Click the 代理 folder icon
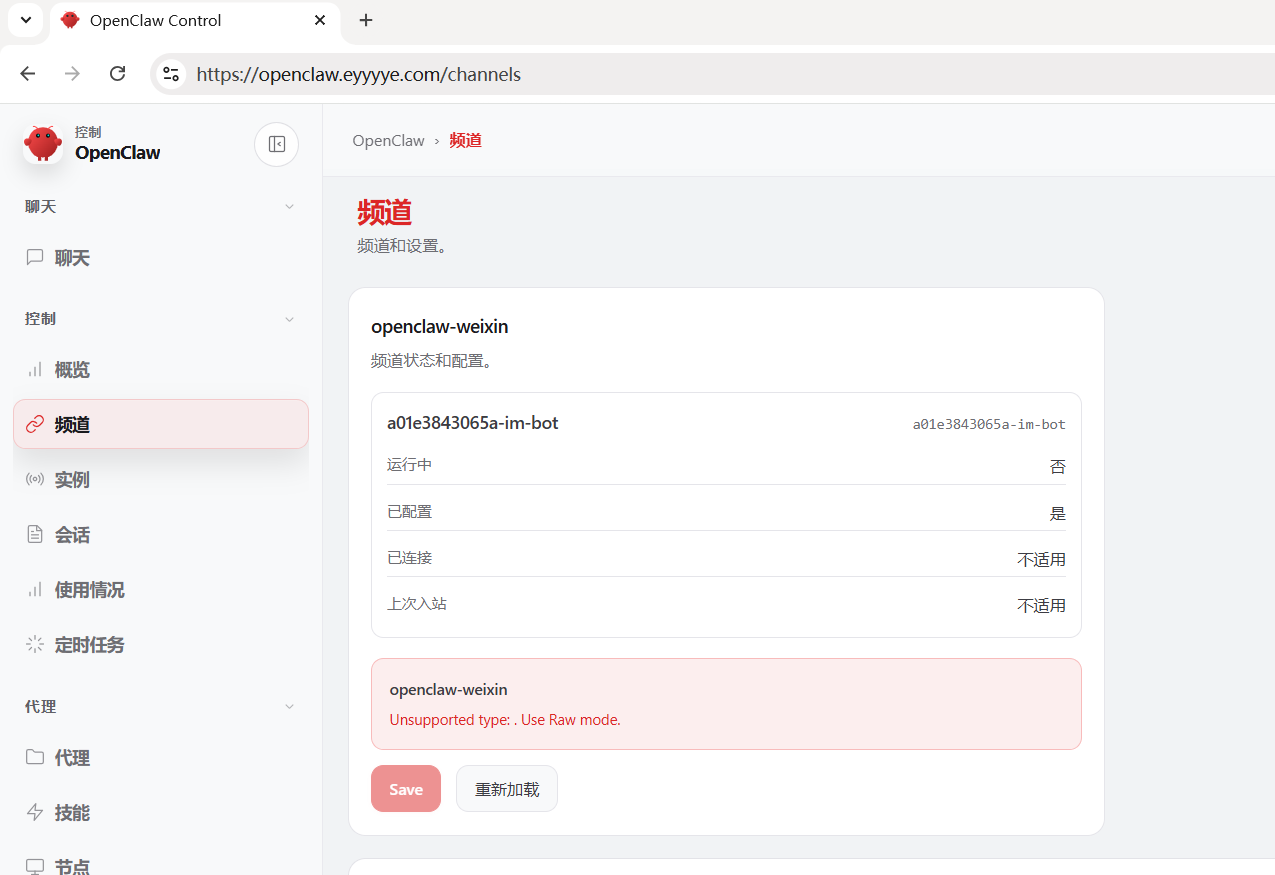 tap(35, 758)
